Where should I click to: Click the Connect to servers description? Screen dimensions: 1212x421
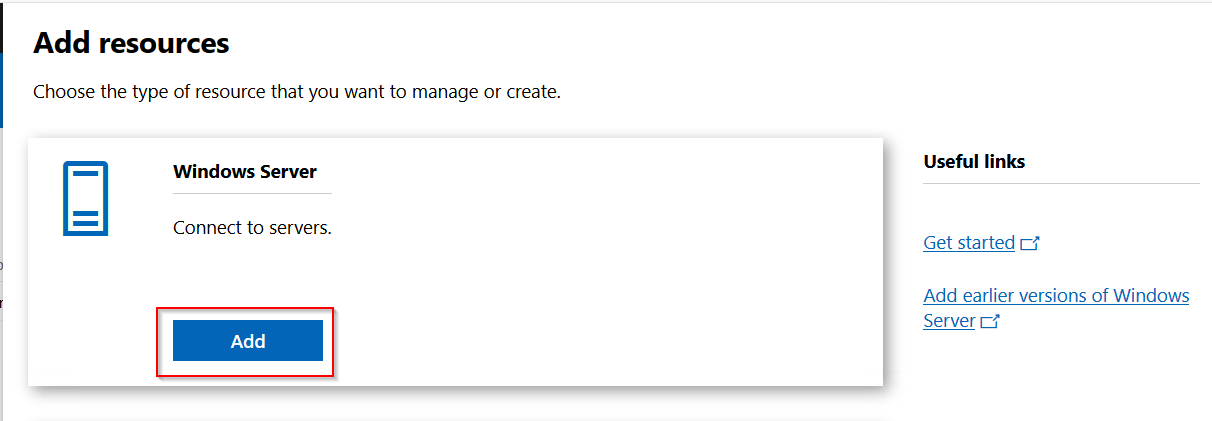[252, 228]
